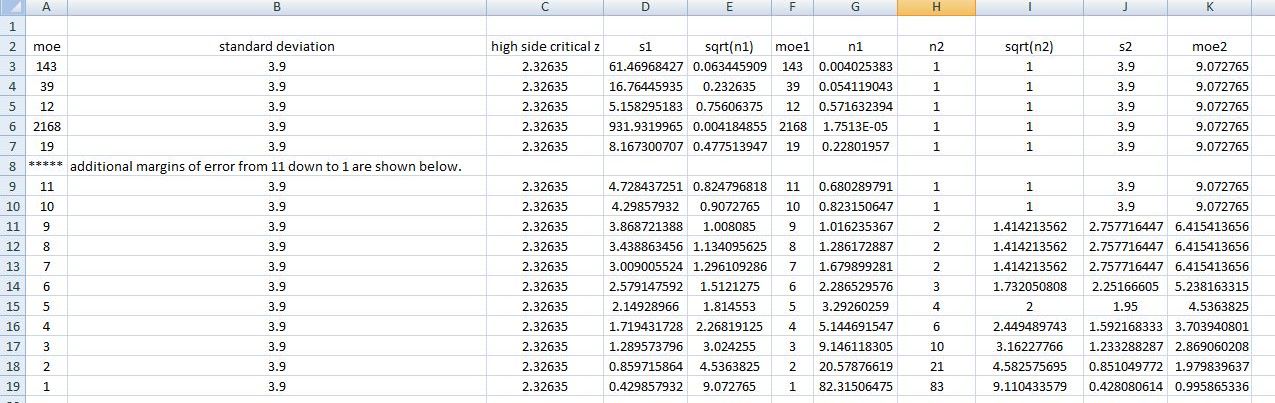Click cell with value 1.233288287
The image size is (1275, 403).
[1125, 346]
